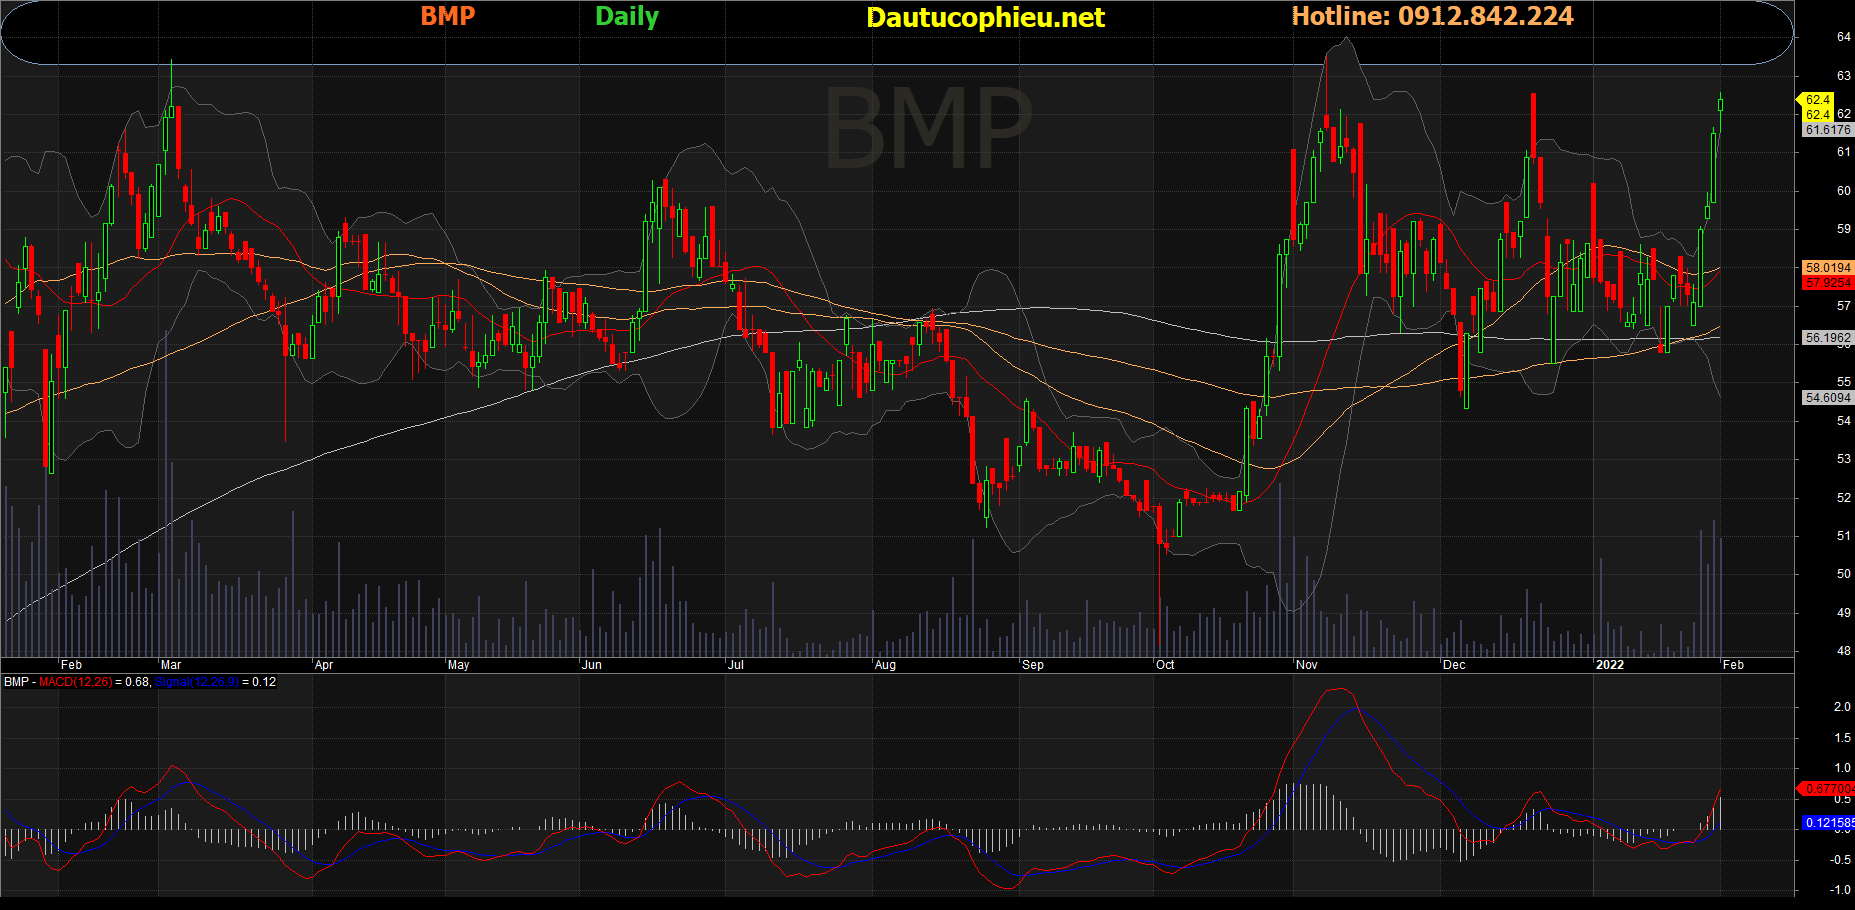The image size is (1855, 910).
Task: Click the 54.6094 lower band label
Action: point(1827,398)
